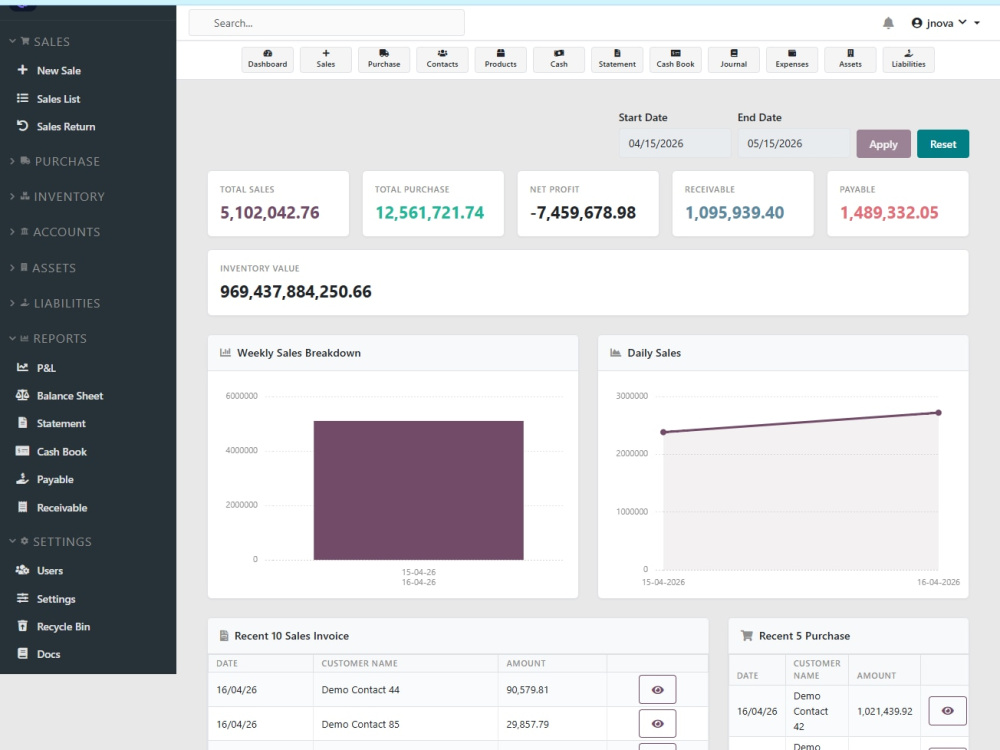Viewport: 1000px width, 750px height.
Task: Click the Inventory Value 969,437,884,250.66
Action: tap(296, 291)
